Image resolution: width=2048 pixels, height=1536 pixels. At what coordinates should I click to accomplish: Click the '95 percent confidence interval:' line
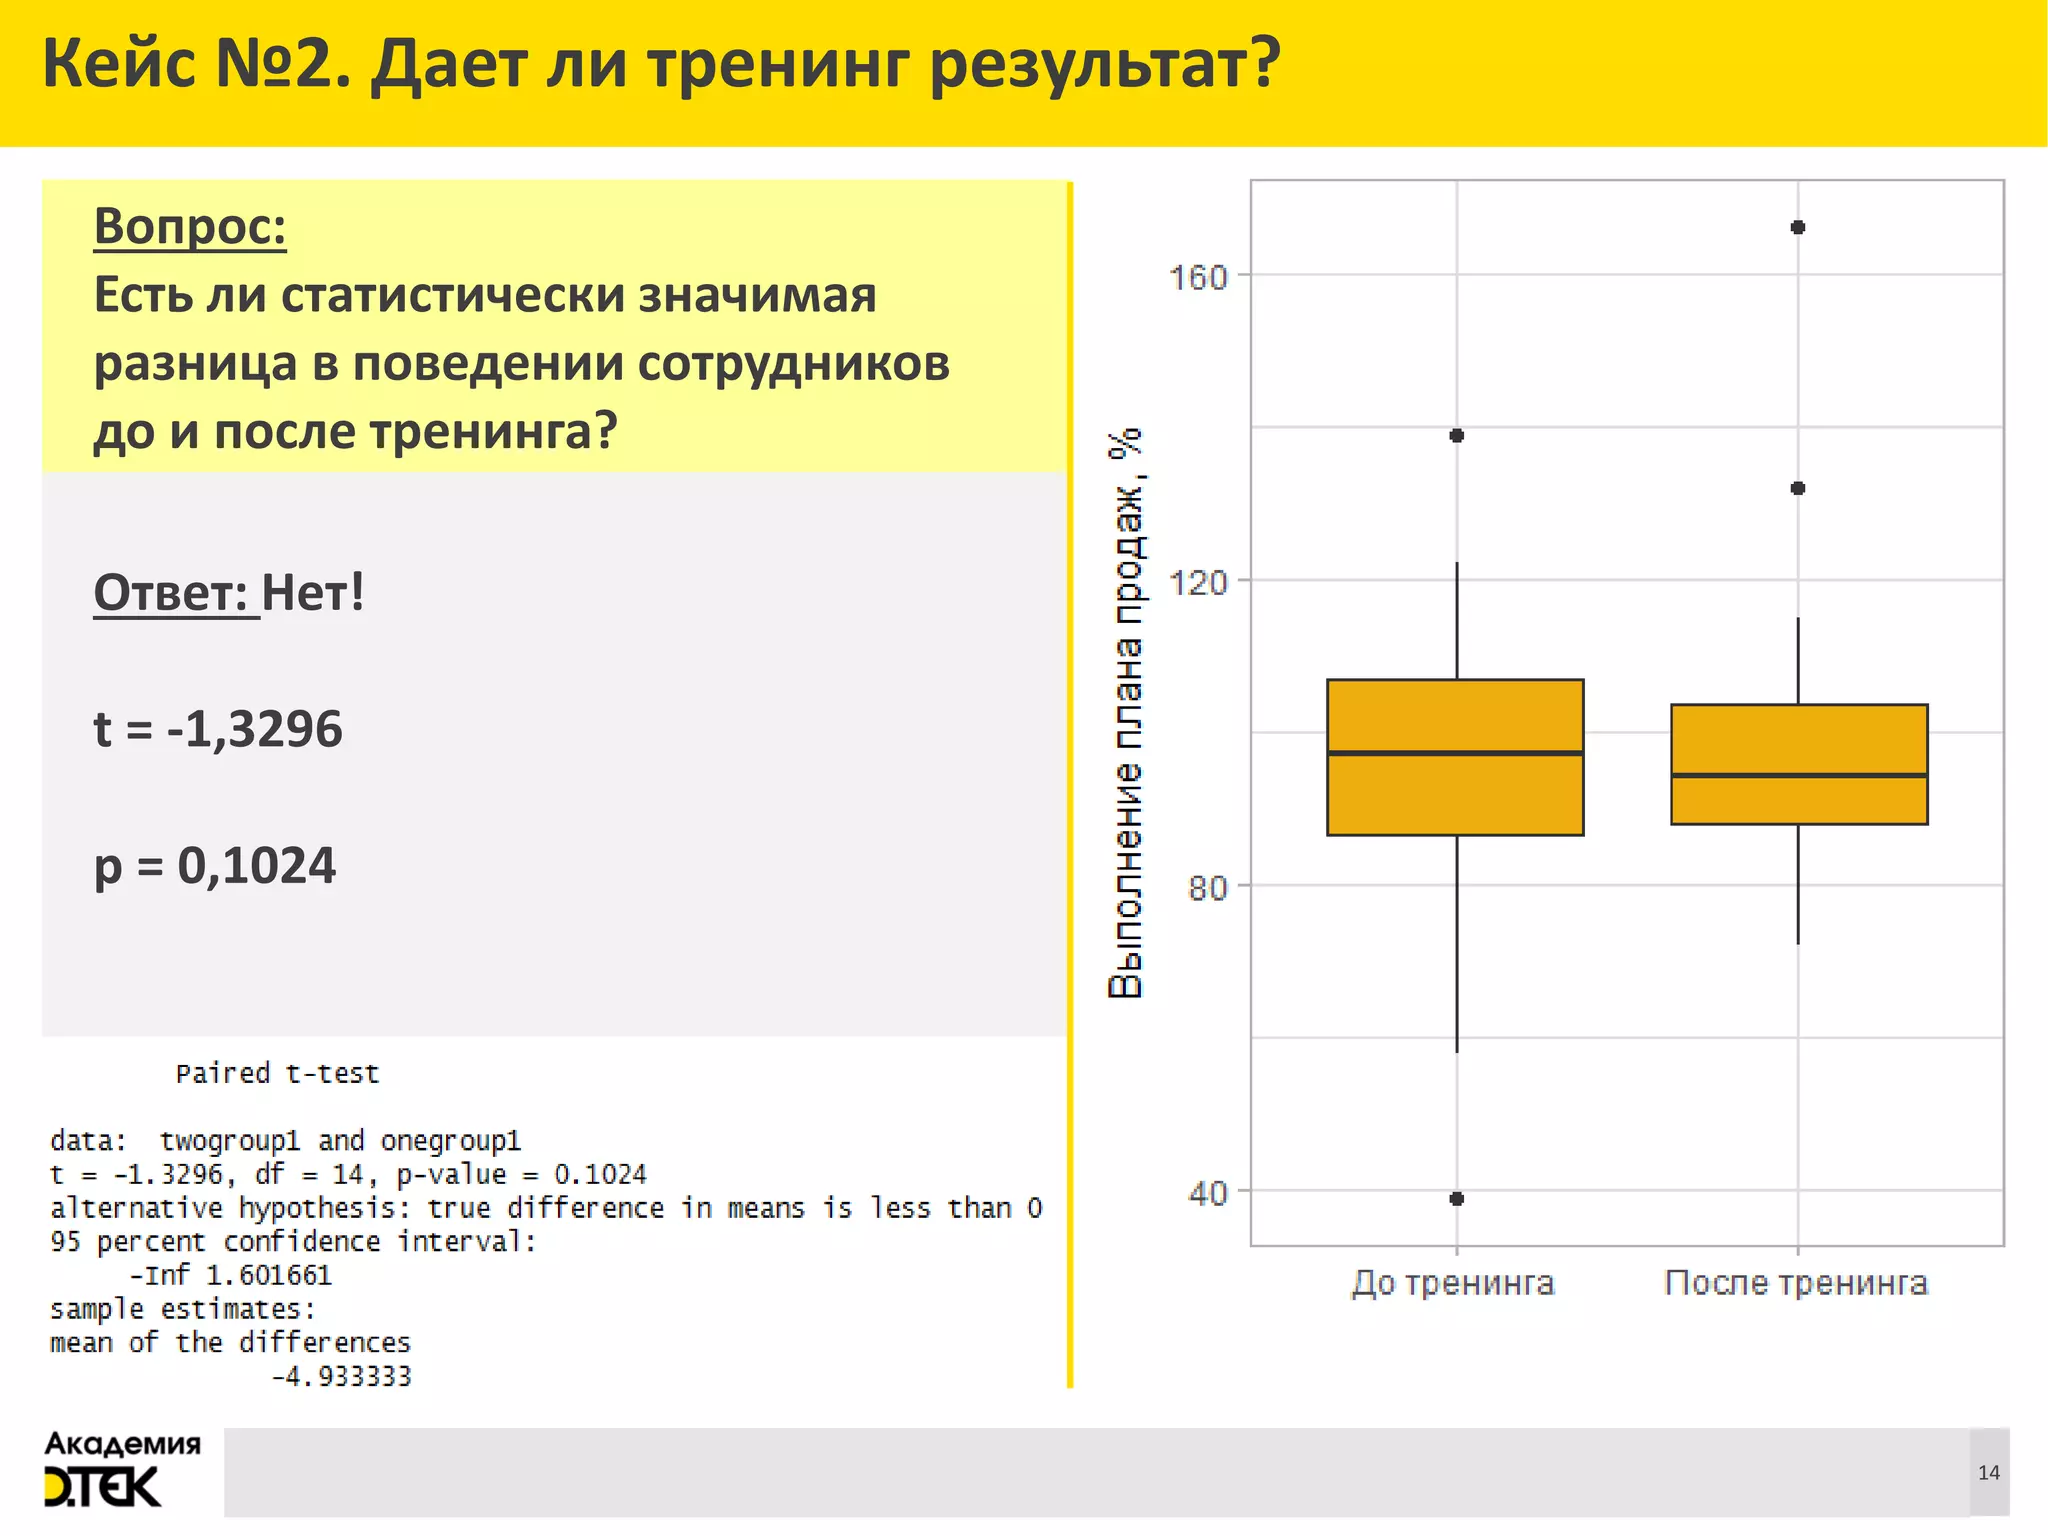click(x=293, y=1242)
